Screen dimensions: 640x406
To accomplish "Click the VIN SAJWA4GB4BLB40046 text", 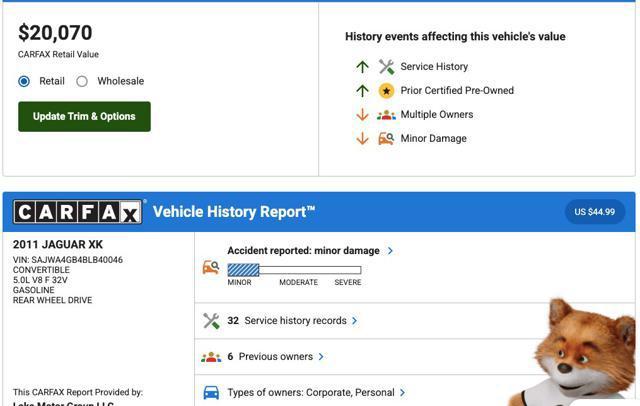I will (68, 260).
